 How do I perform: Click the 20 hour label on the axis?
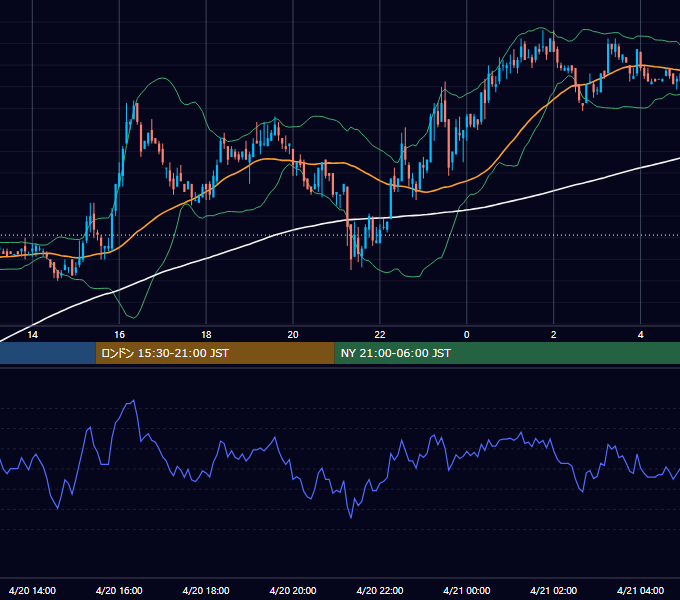[x=293, y=335]
